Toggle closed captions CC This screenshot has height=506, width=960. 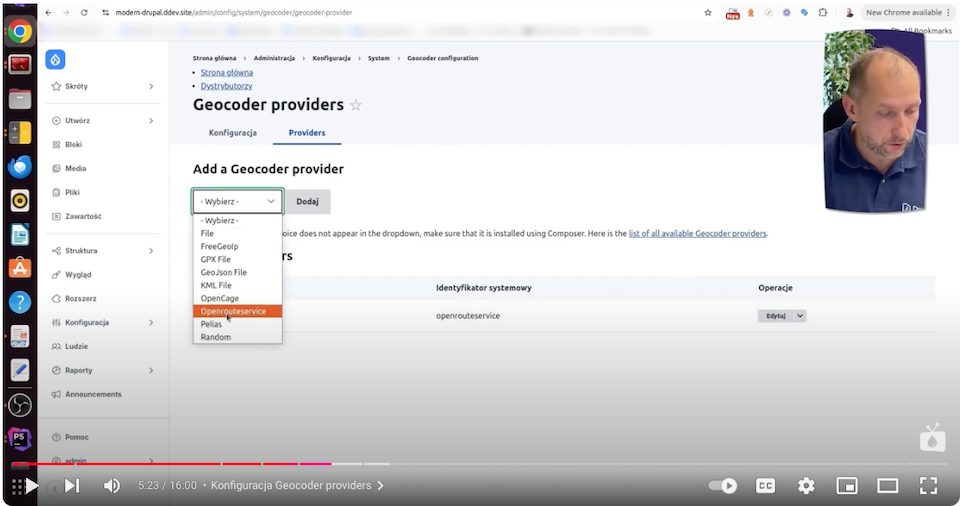tap(765, 486)
